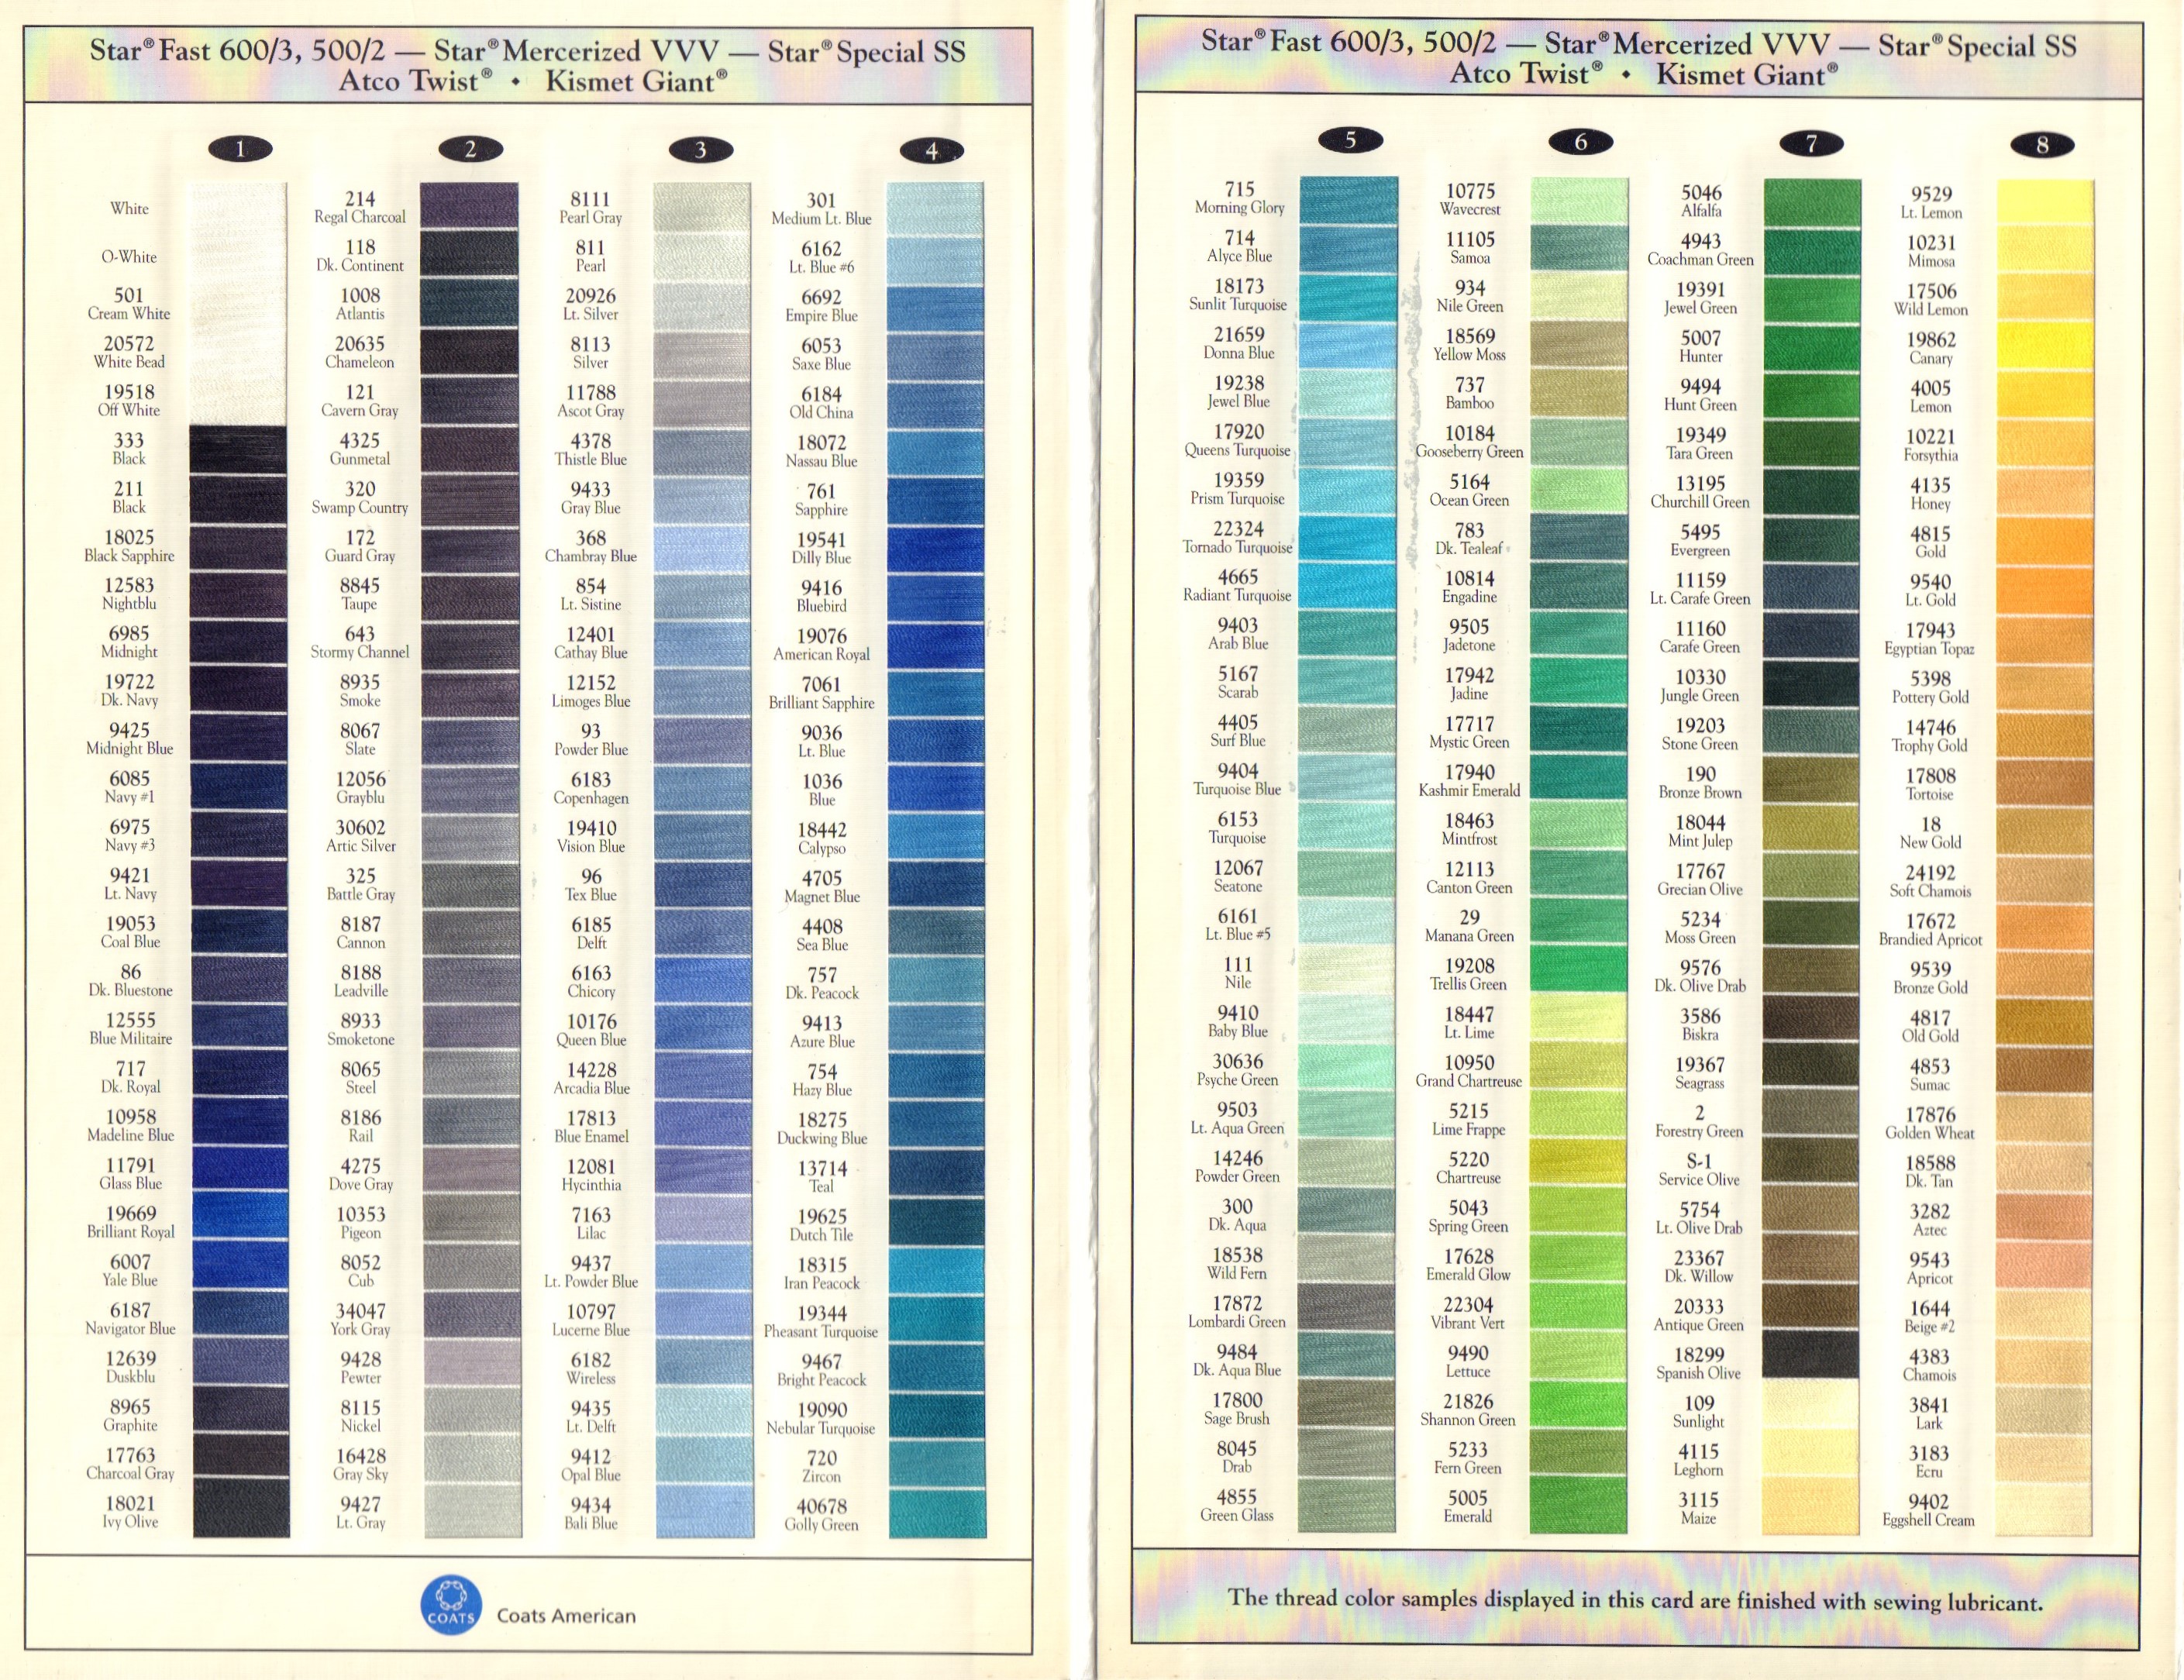Screen dimensions: 2184x1680
Task: Click the '8045 Drab' label
Action: pyautogui.click(x=1237, y=1457)
